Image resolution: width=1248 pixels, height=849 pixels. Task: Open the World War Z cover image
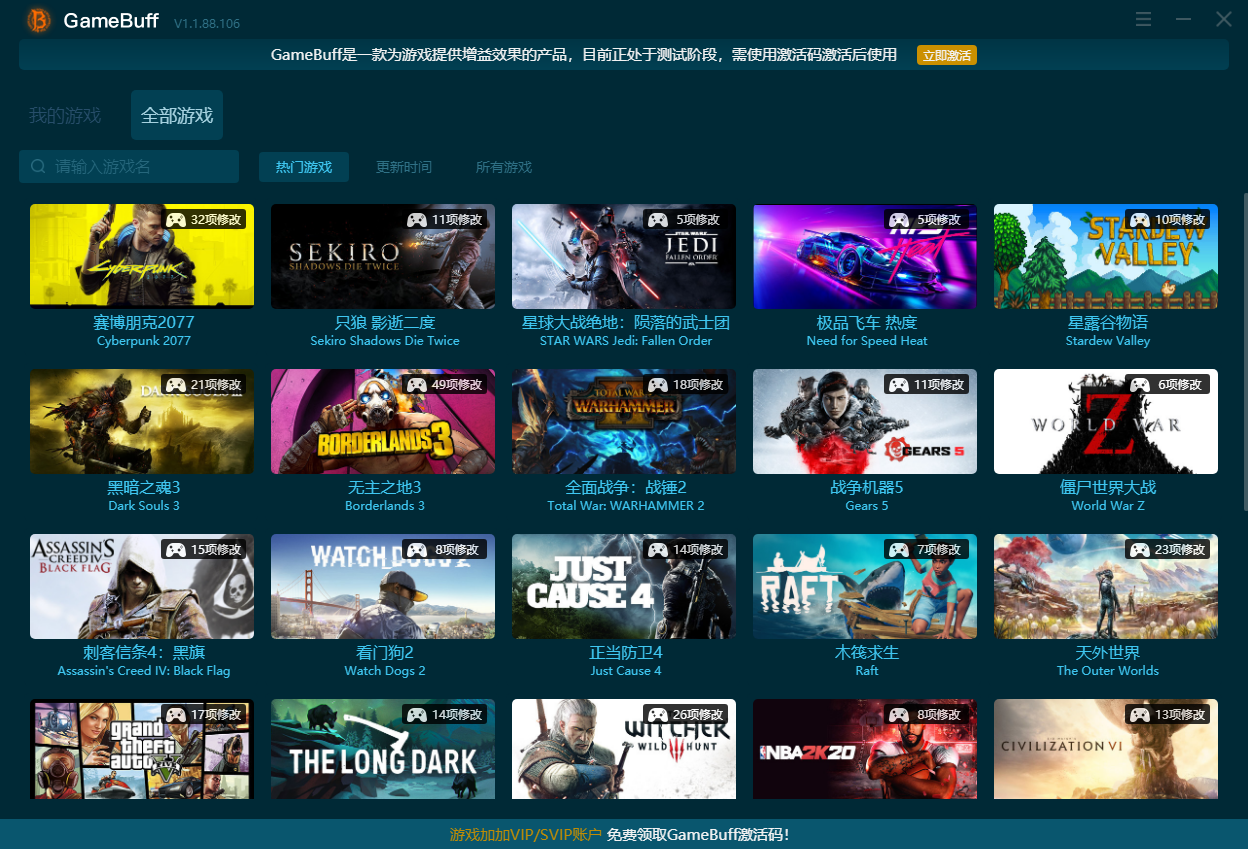click(1106, 422)
